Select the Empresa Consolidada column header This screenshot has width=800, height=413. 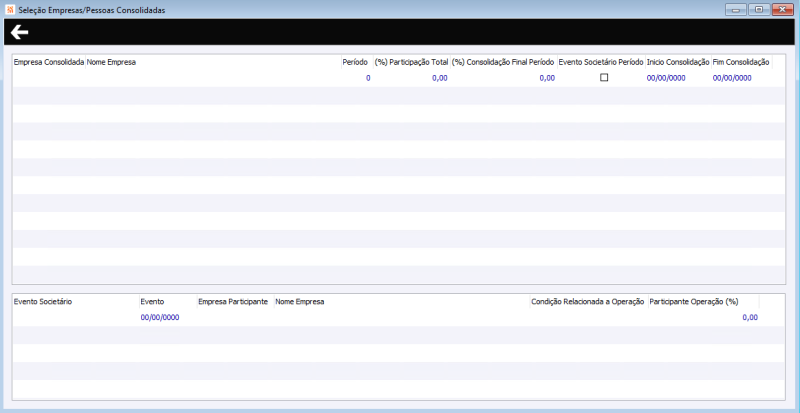(49, 62)
